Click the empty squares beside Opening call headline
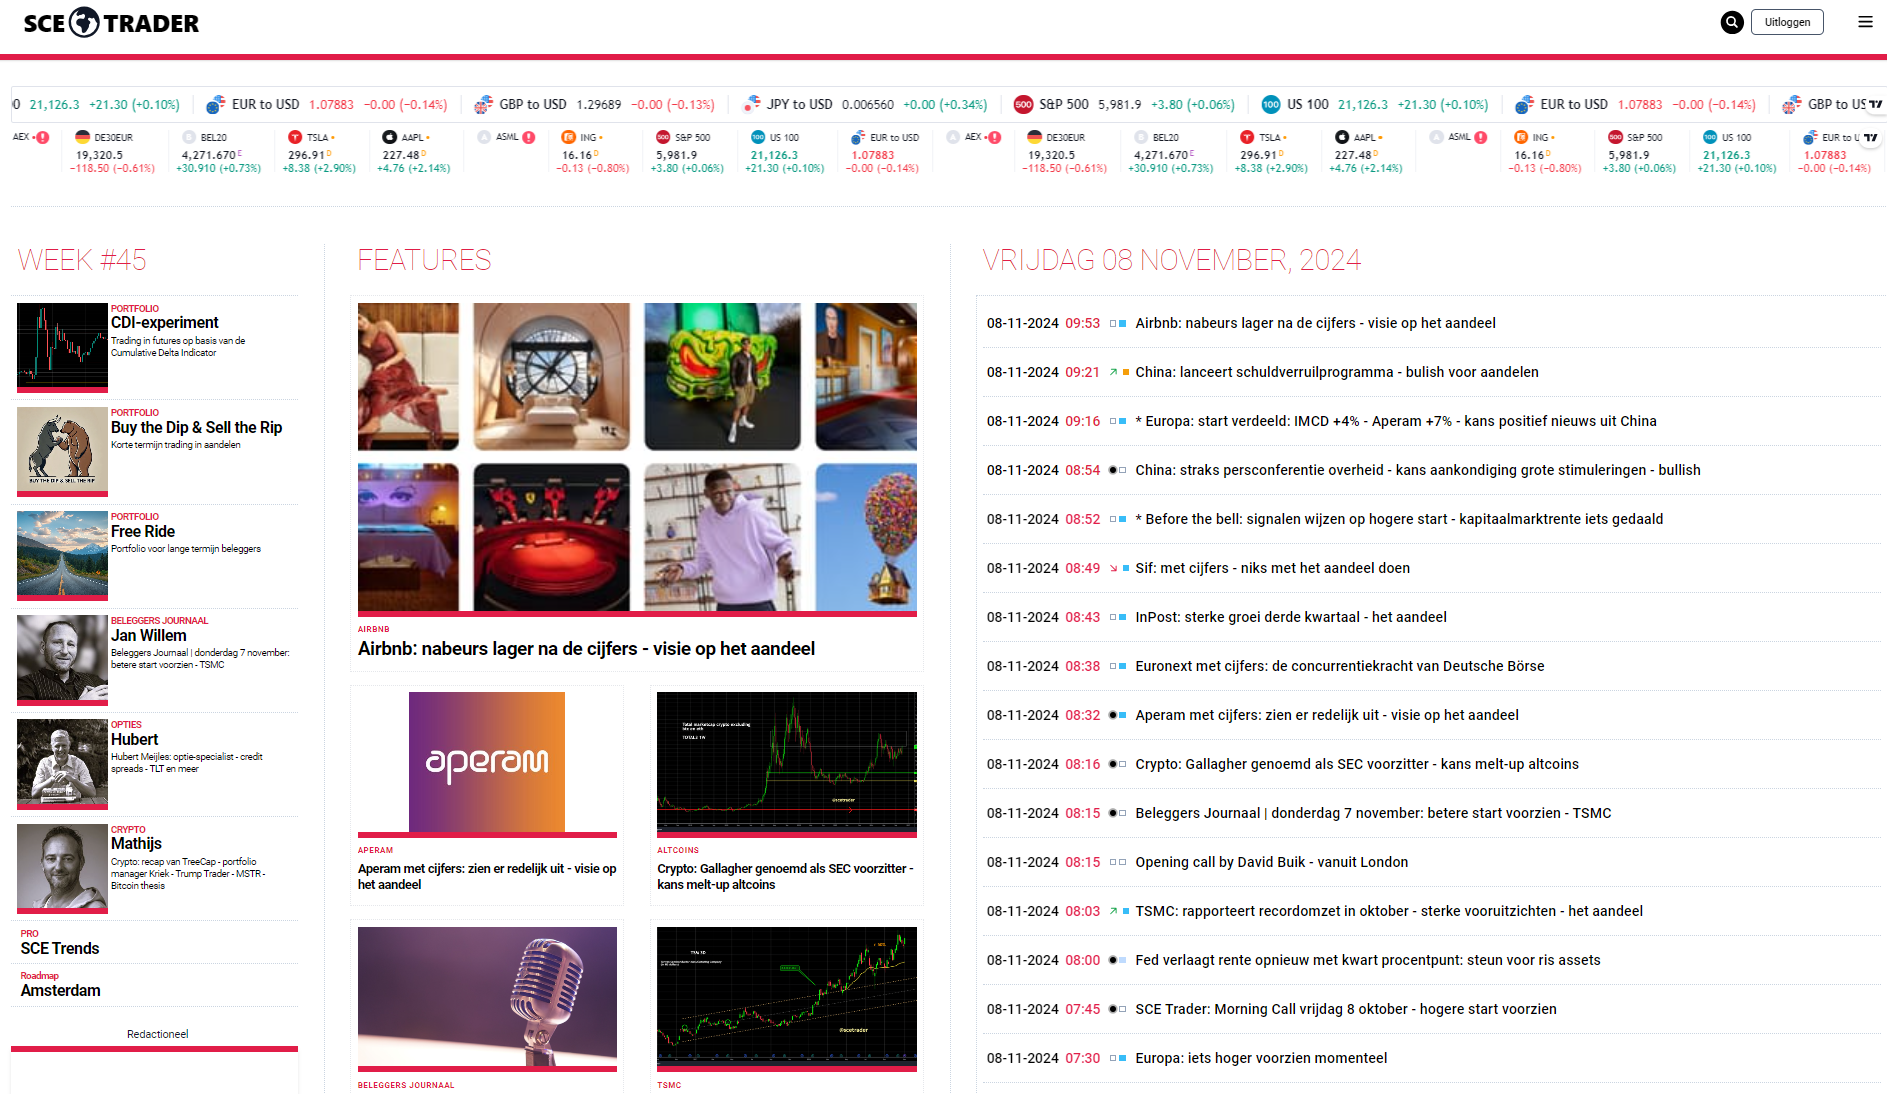The width and height of the screenshot is (1887, 1094). (1118, 862)
